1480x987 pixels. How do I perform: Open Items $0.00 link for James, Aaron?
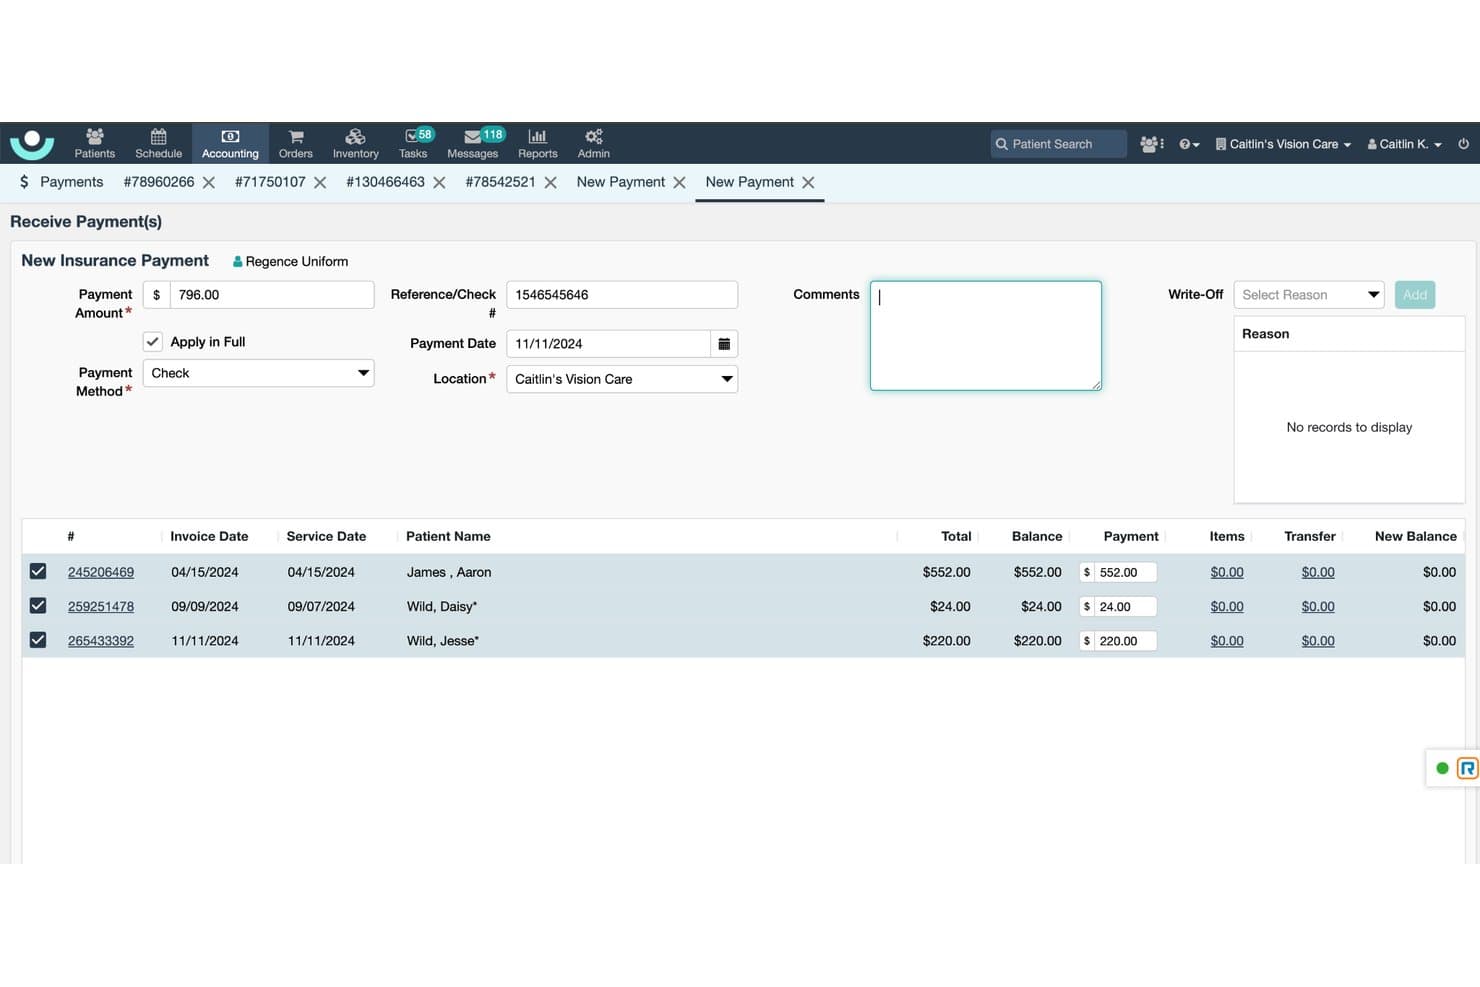1227,572
